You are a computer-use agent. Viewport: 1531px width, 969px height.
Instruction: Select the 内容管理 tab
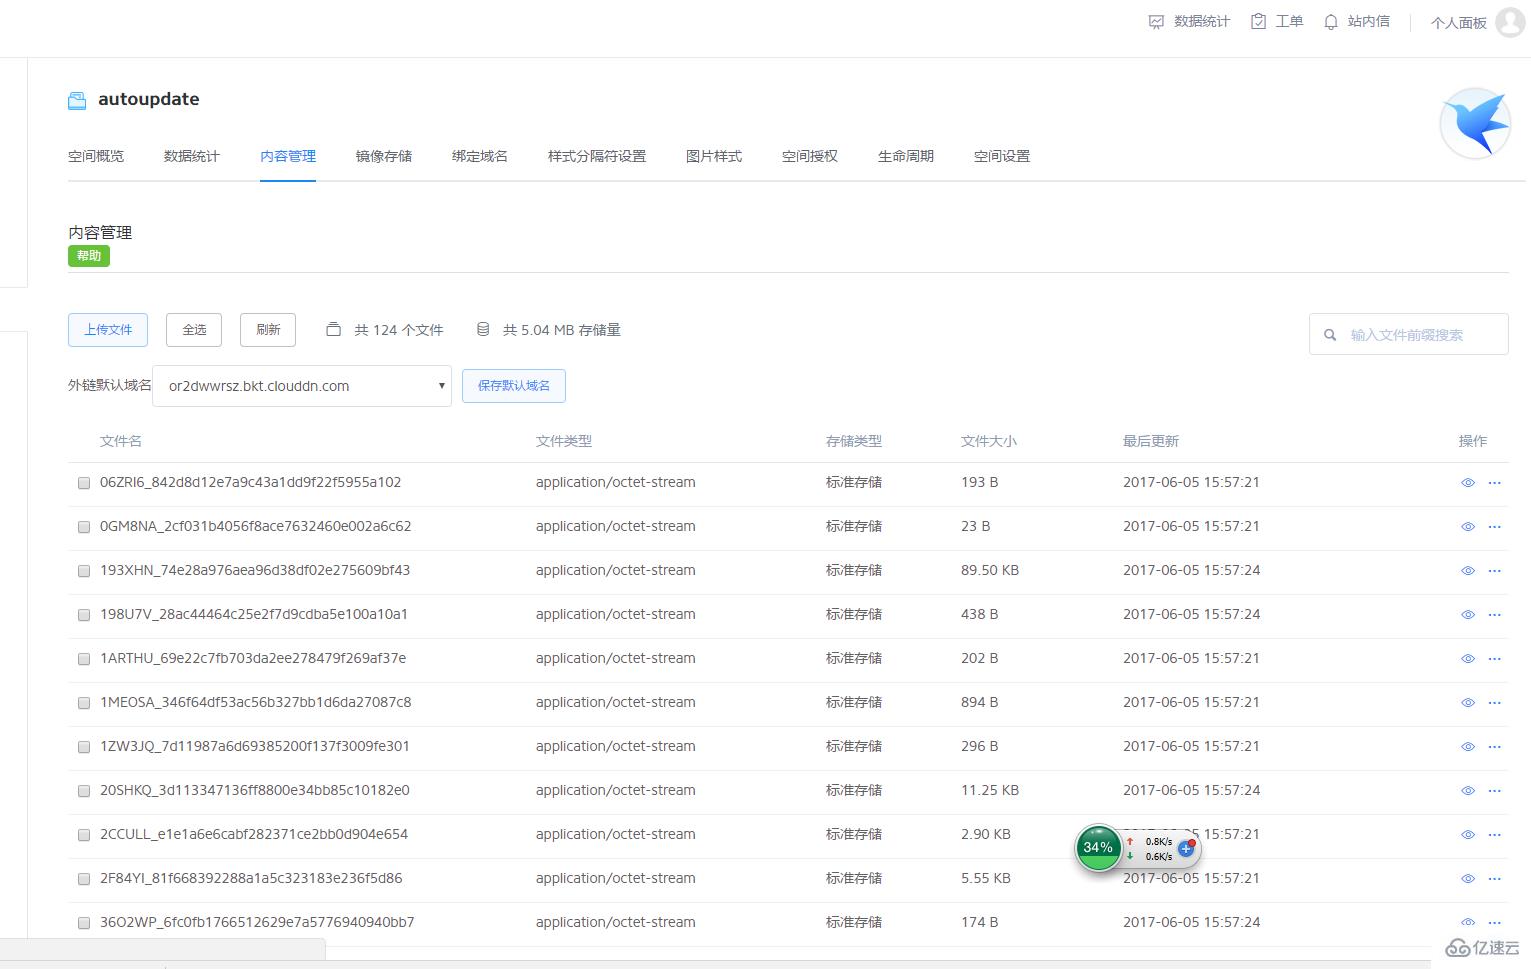tap(288, 156)
